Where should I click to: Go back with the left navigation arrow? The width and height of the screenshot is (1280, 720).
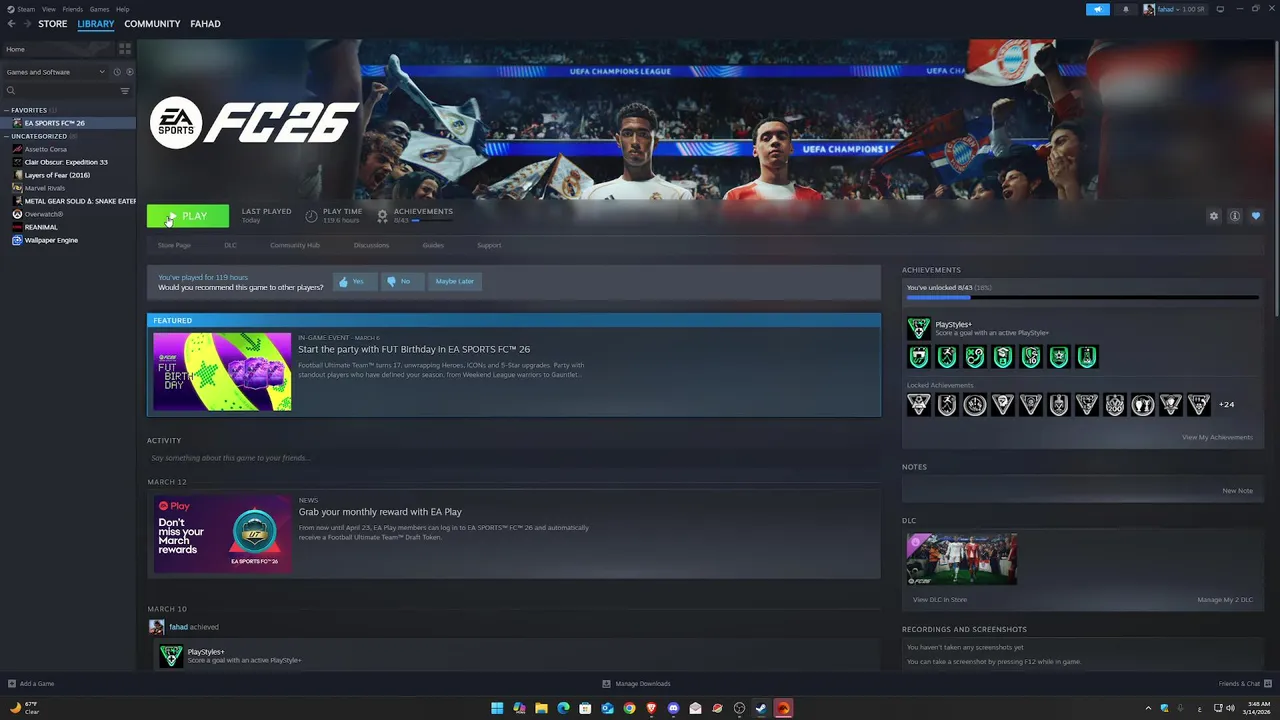[x=12, y=24]
